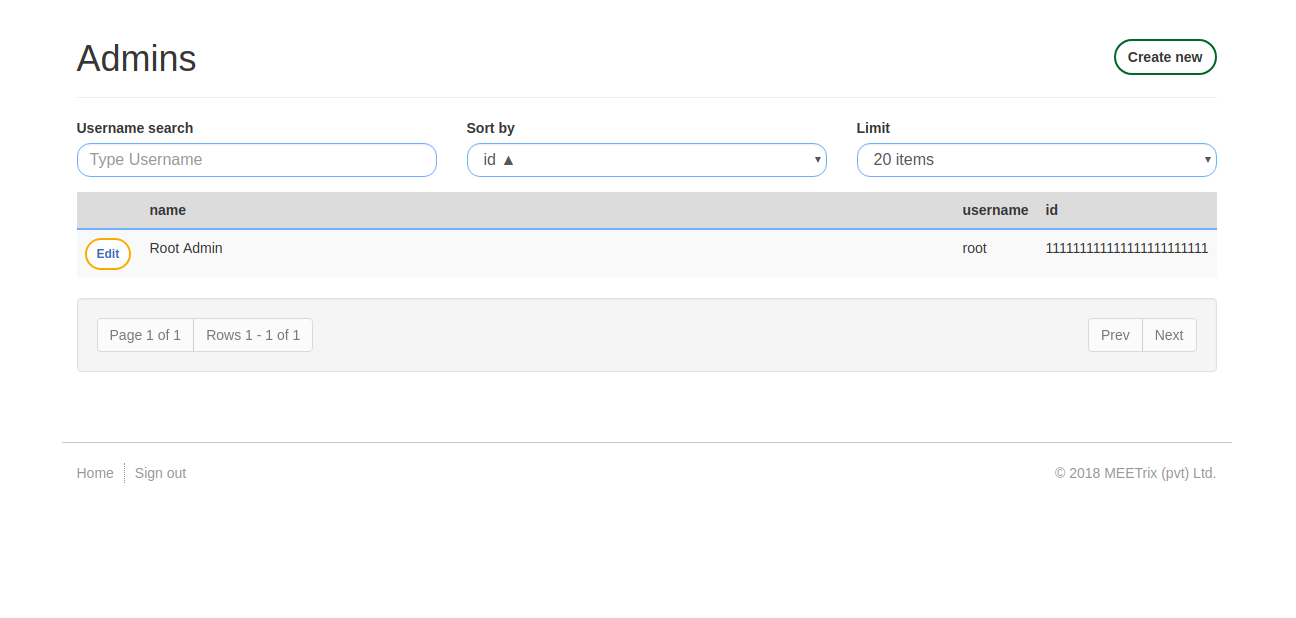
Task: Sort the table by the username column
Action: click(x=995, y=210)
